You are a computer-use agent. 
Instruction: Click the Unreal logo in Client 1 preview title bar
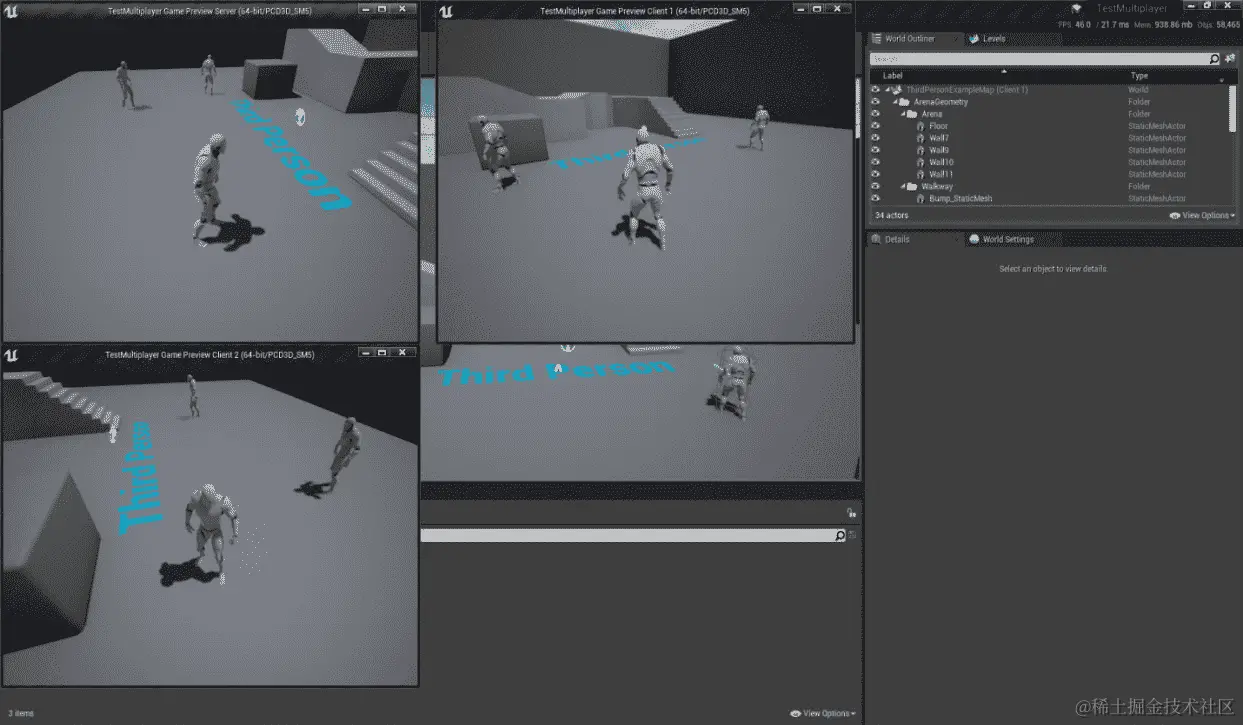pyautogui.click(x=446, y=10)
